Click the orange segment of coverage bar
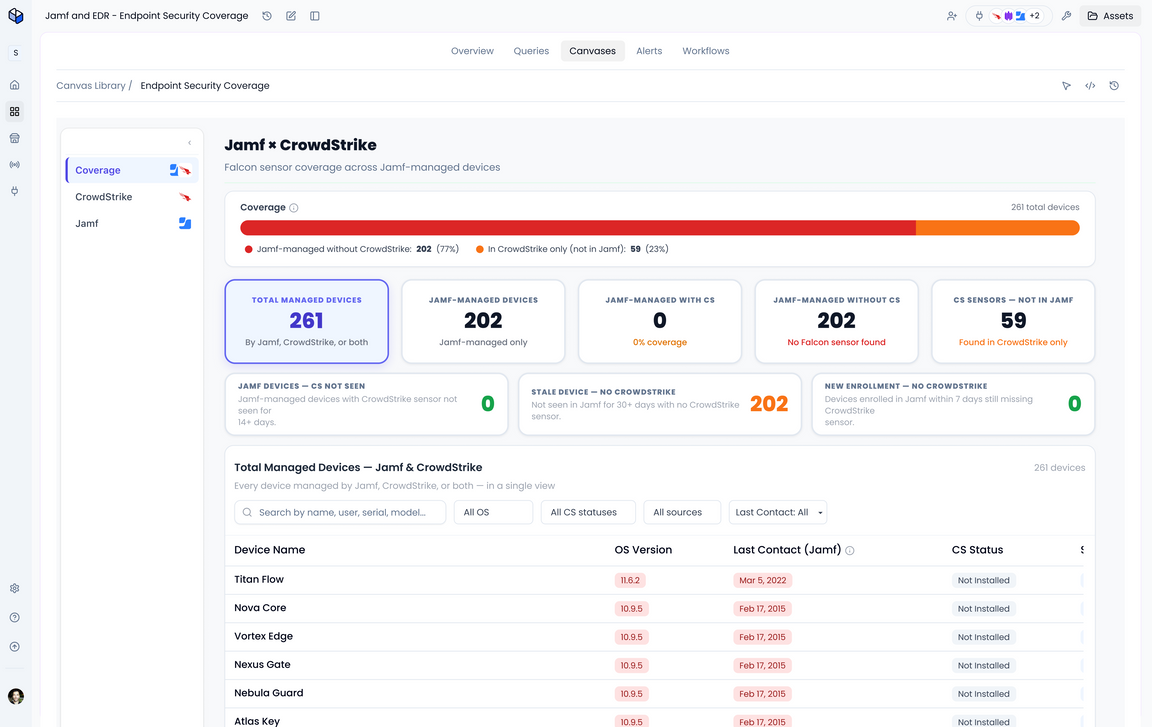This screenshot has width=1152, height=727. click(x=998, y=228)
